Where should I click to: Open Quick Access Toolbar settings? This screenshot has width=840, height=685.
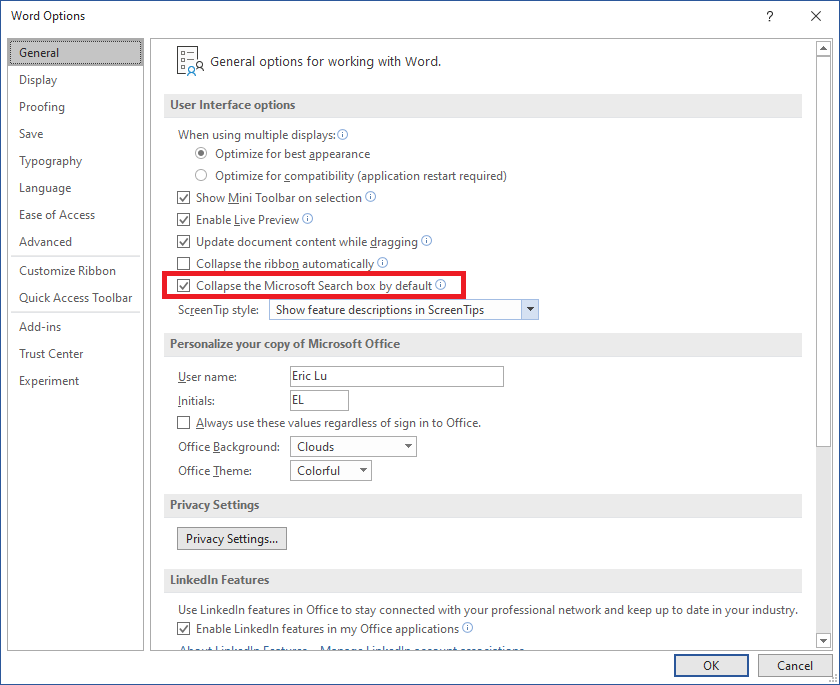click(75, 298)
